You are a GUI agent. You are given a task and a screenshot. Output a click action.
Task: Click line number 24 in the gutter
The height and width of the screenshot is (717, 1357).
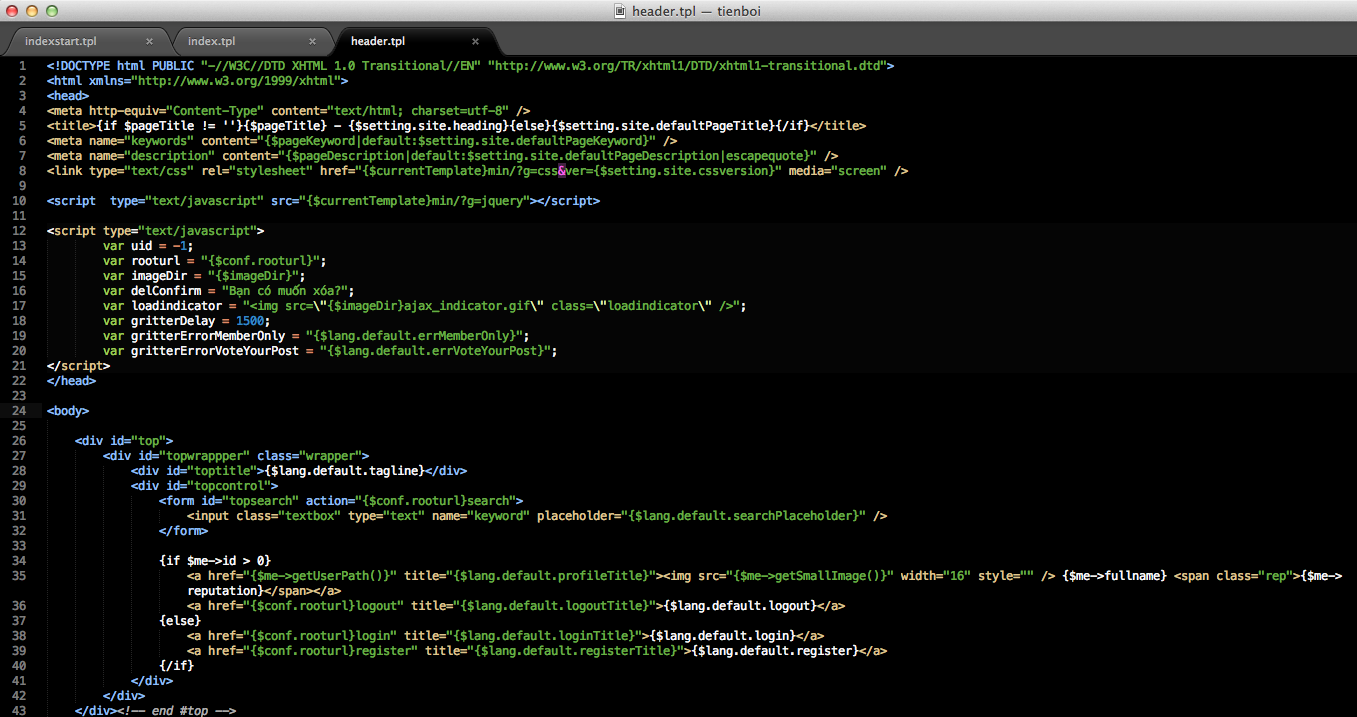19,411
